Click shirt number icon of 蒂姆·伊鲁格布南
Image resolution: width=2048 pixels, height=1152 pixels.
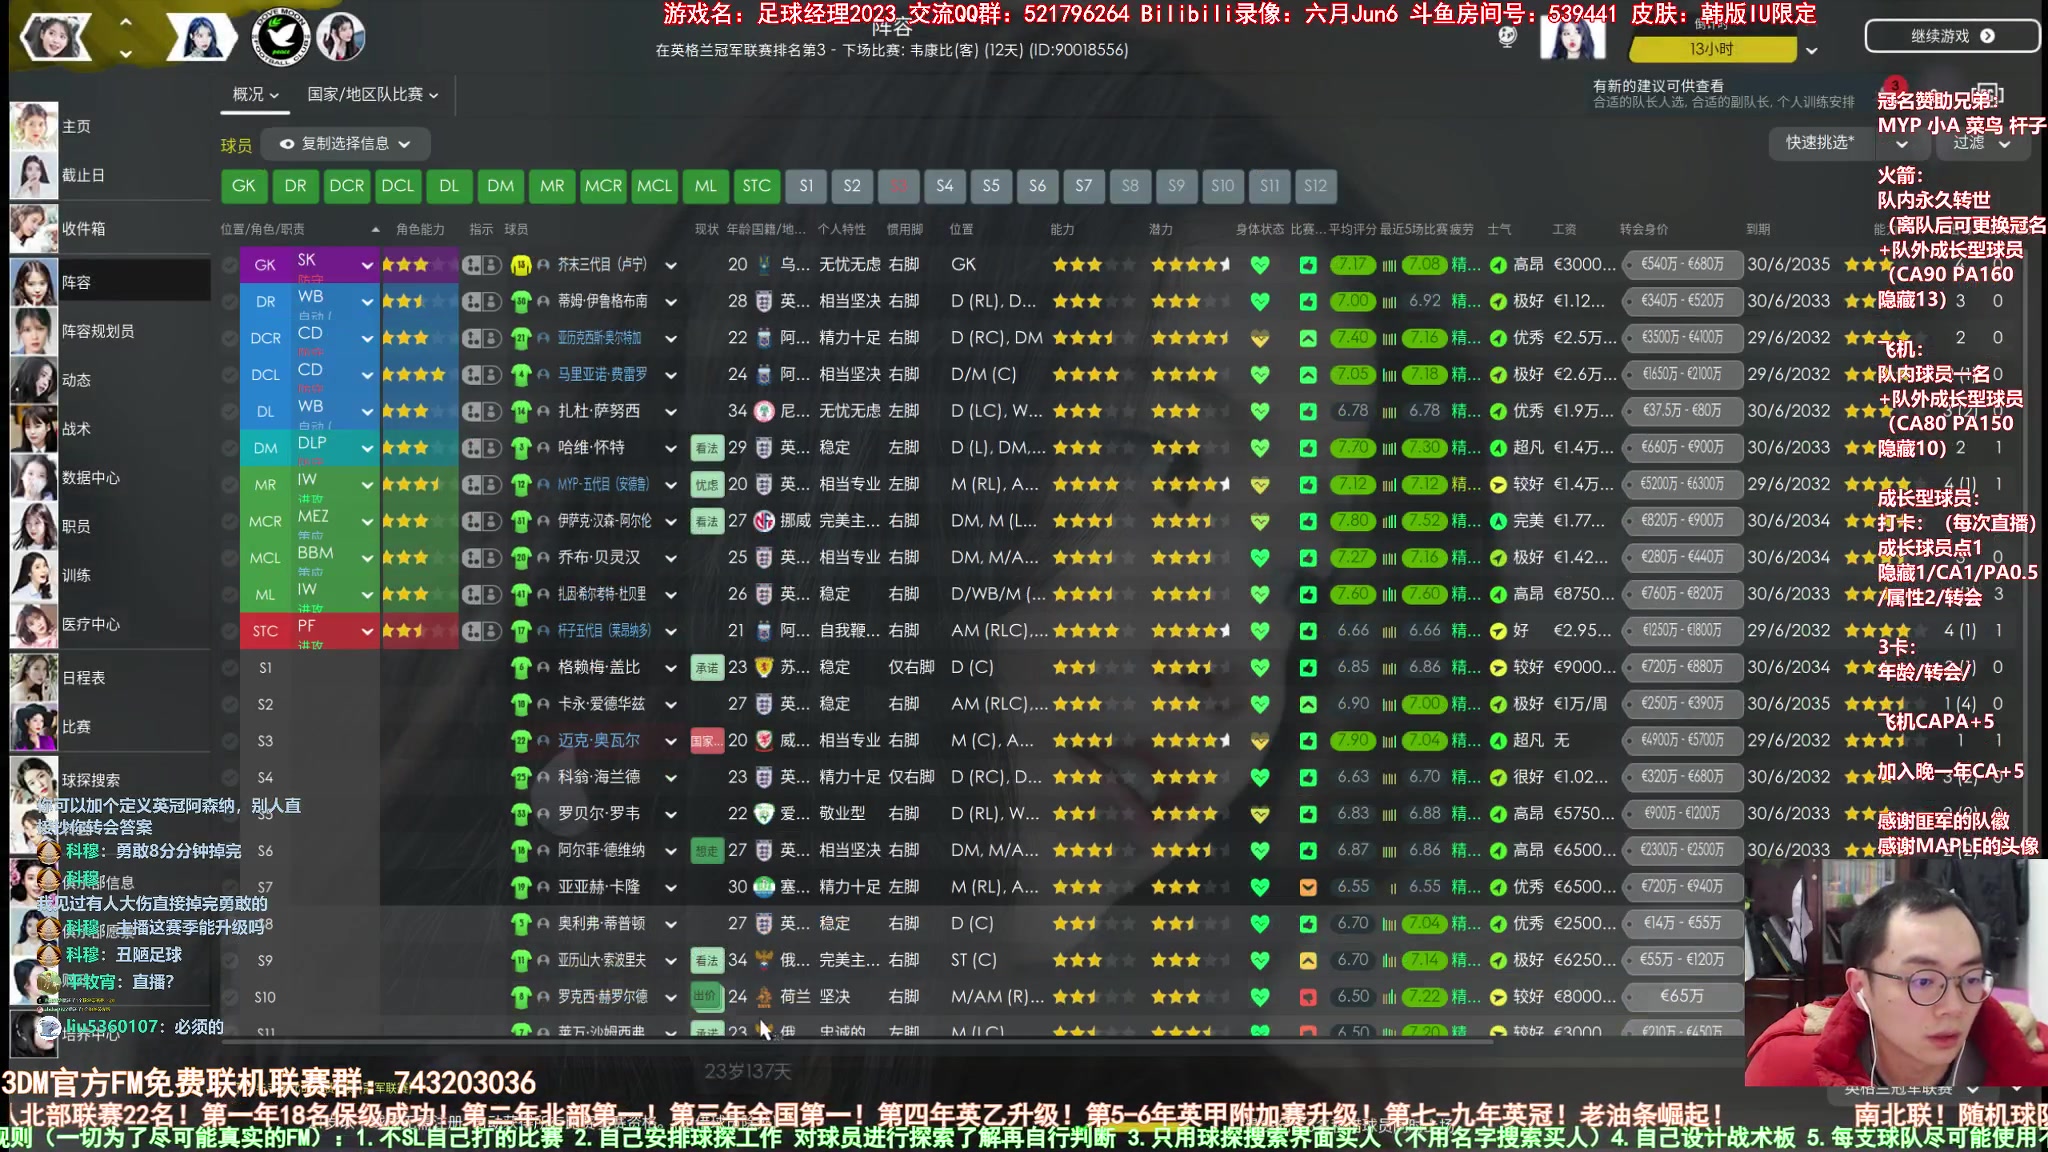click(x=520, y=301)
